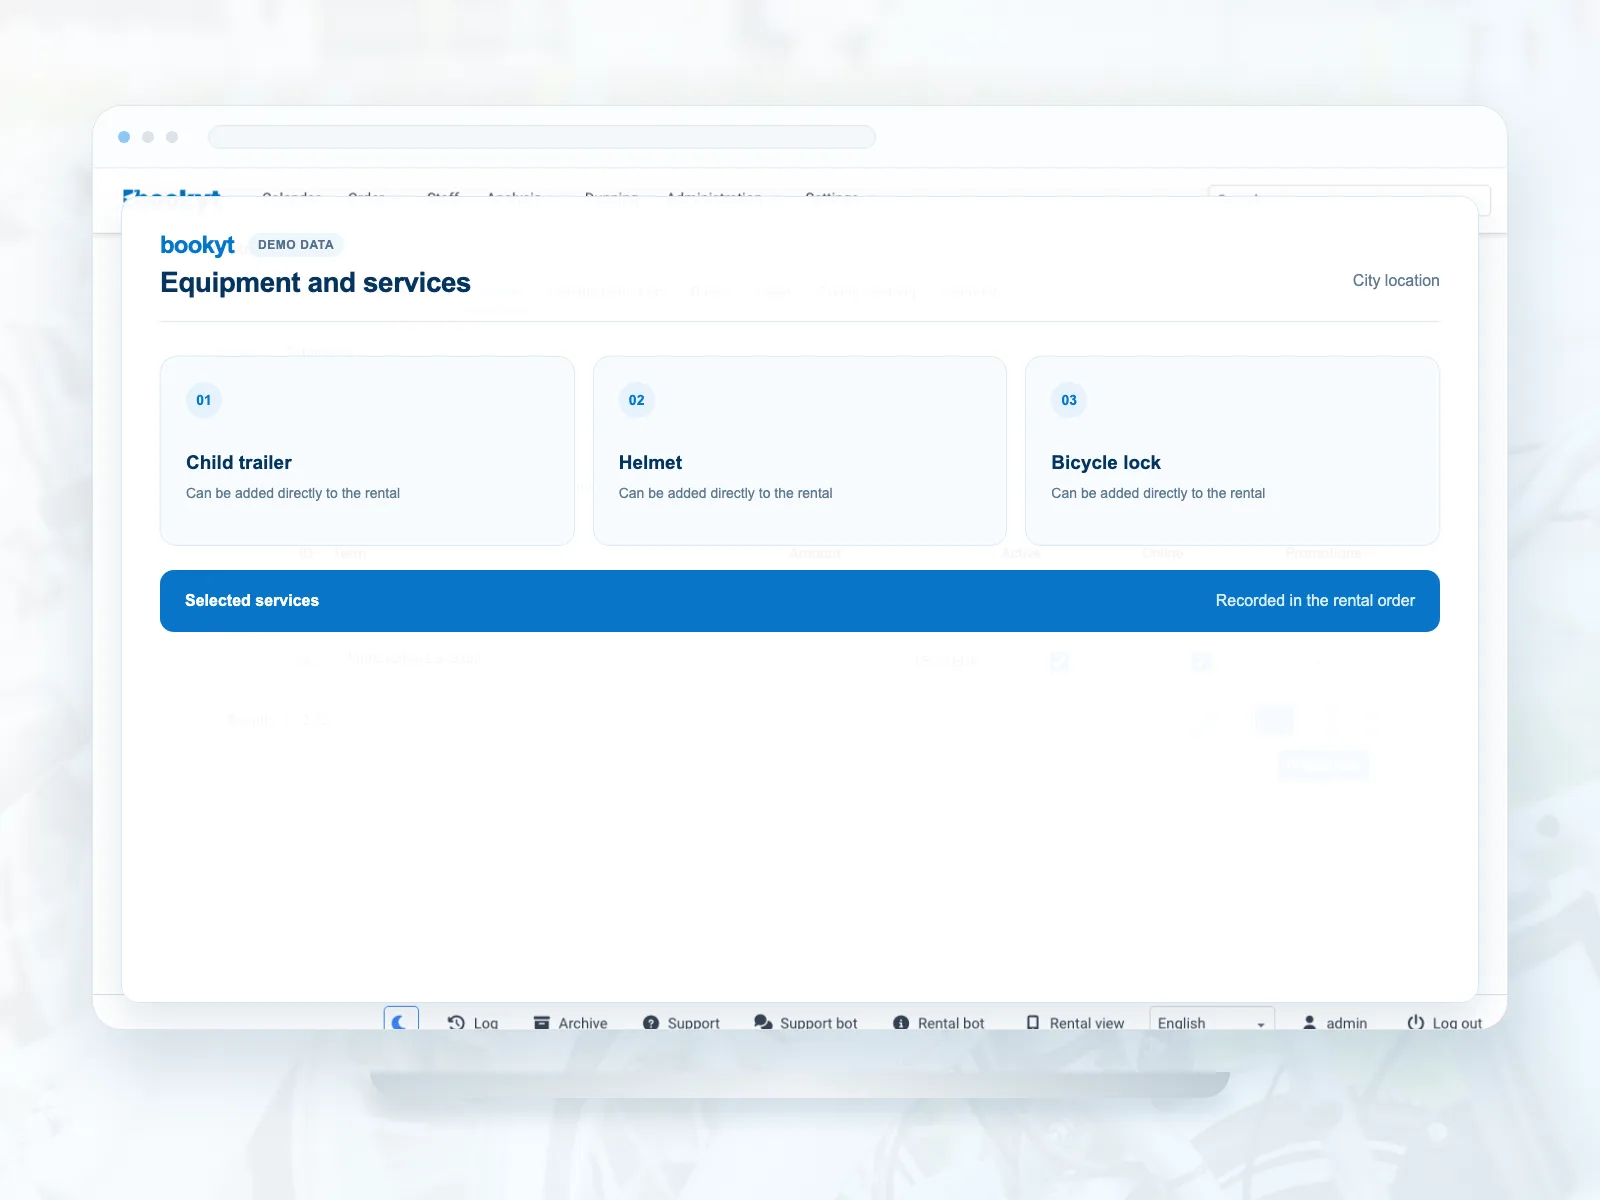
Task: Click the Equipment and services heading
Action: tap(315, 283)
